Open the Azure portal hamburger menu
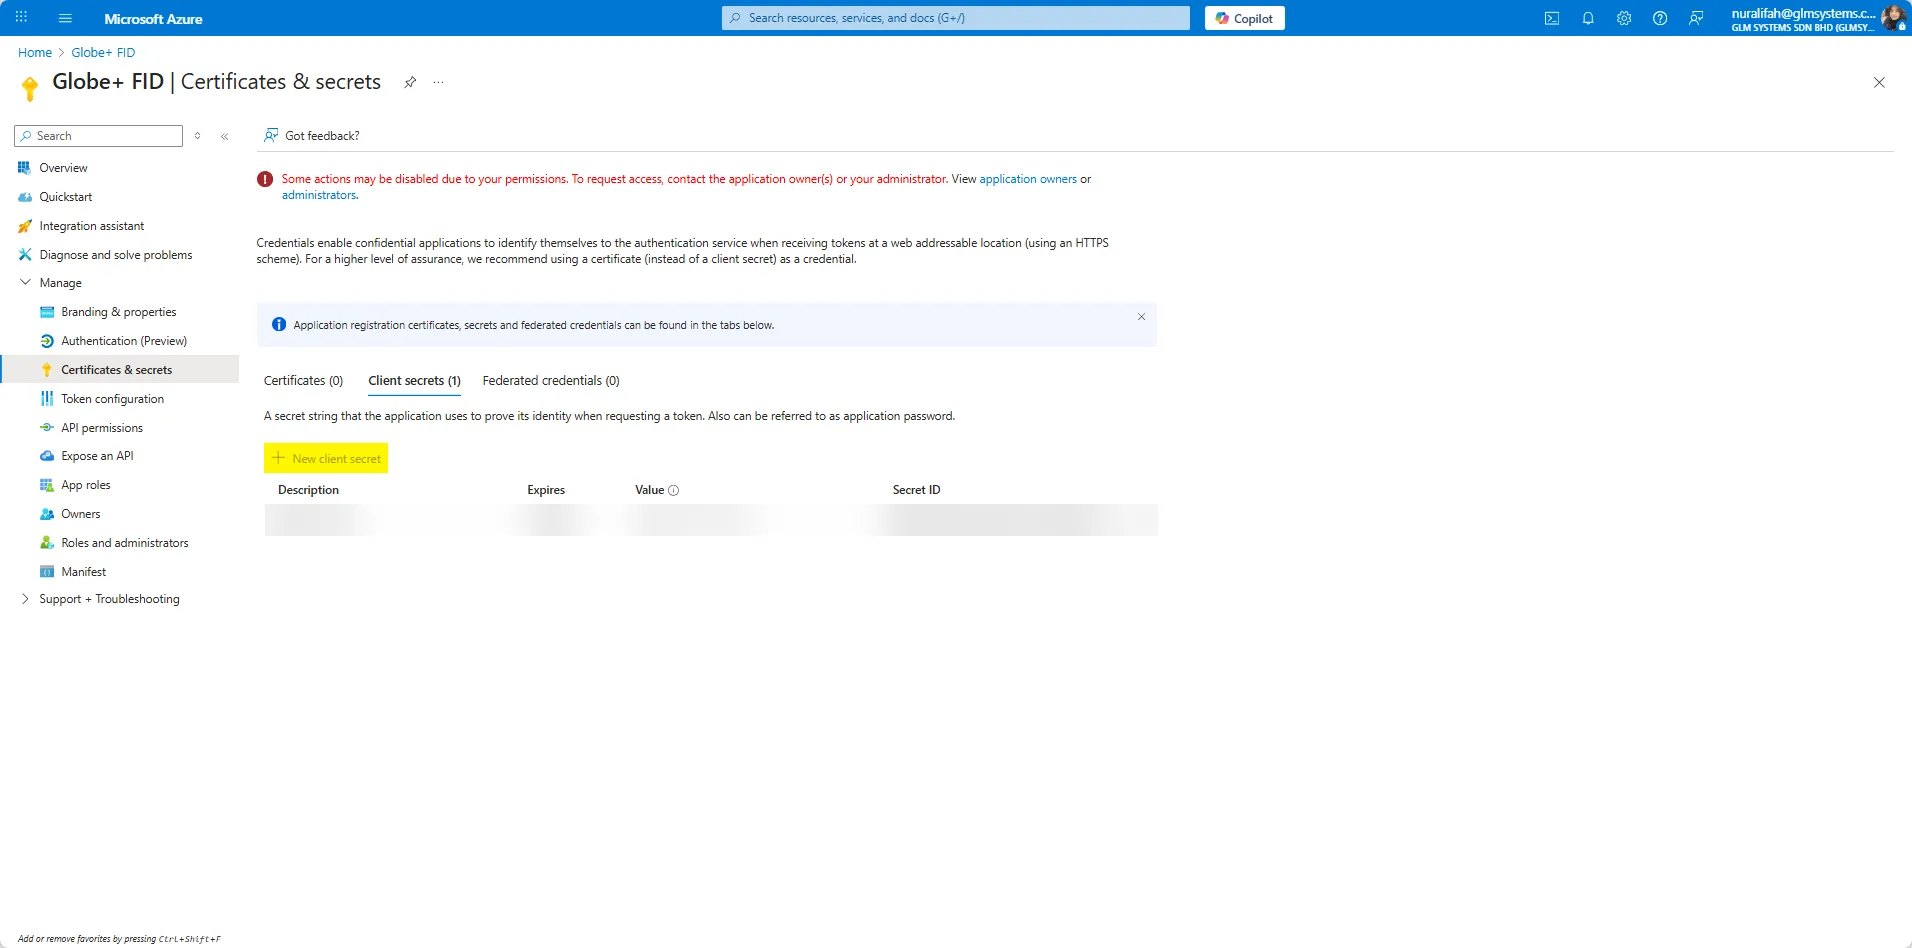The image size is (1912, 948). pos(65,18)
